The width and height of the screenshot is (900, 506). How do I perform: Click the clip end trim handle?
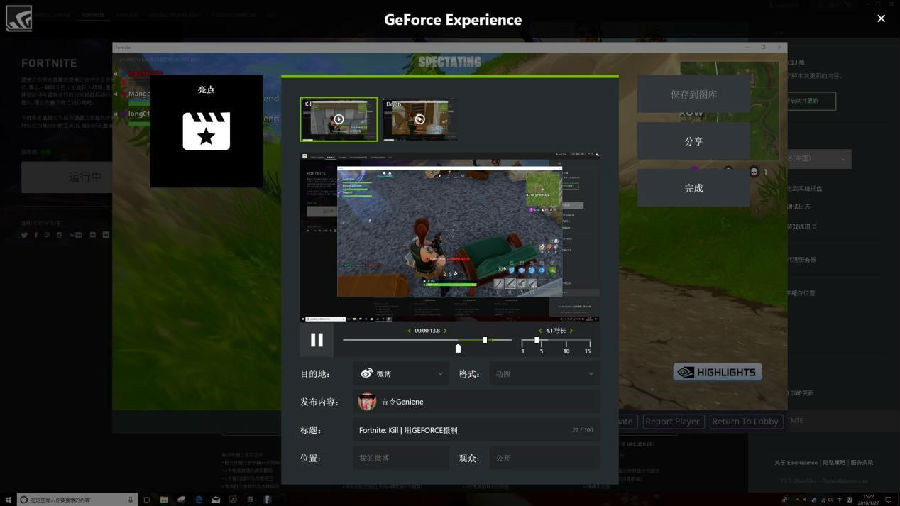pyautogui.click(x=485, y=340)
